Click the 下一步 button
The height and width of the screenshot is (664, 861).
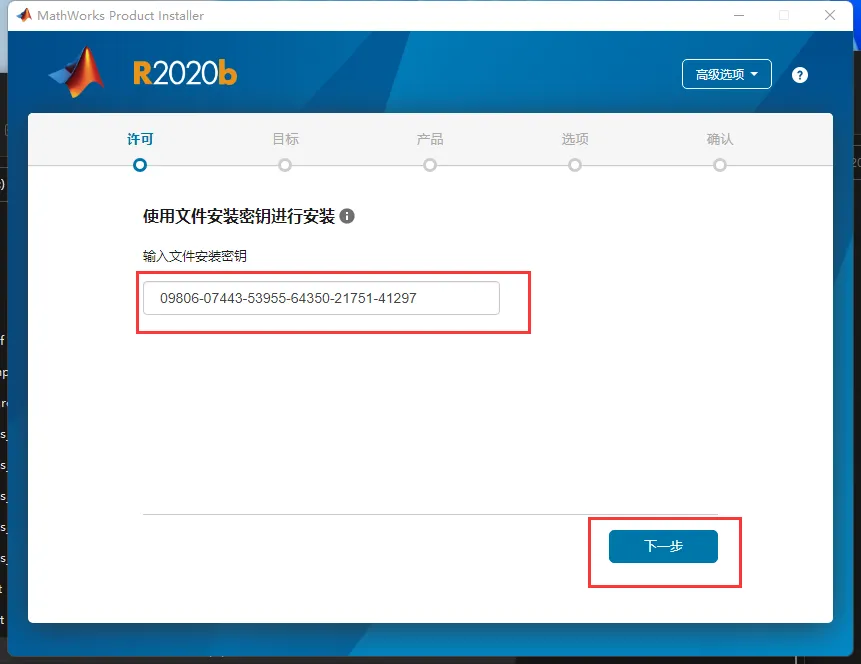[663, 546]
